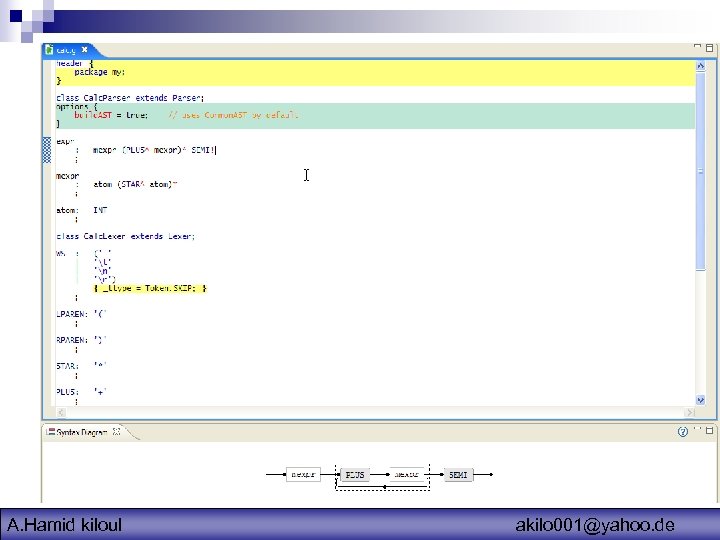Open the Syntax Diagram tab
Screen dimensions: 720x540
point(82,432)
